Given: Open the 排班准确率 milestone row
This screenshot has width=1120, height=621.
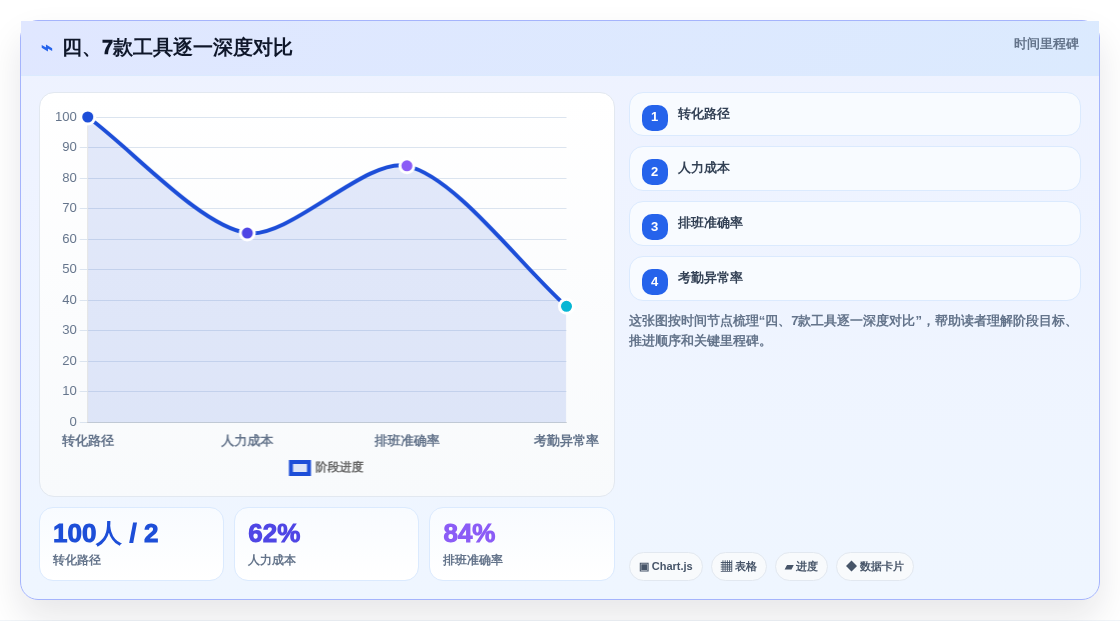Looking at the screenshot, I should 854,224.
